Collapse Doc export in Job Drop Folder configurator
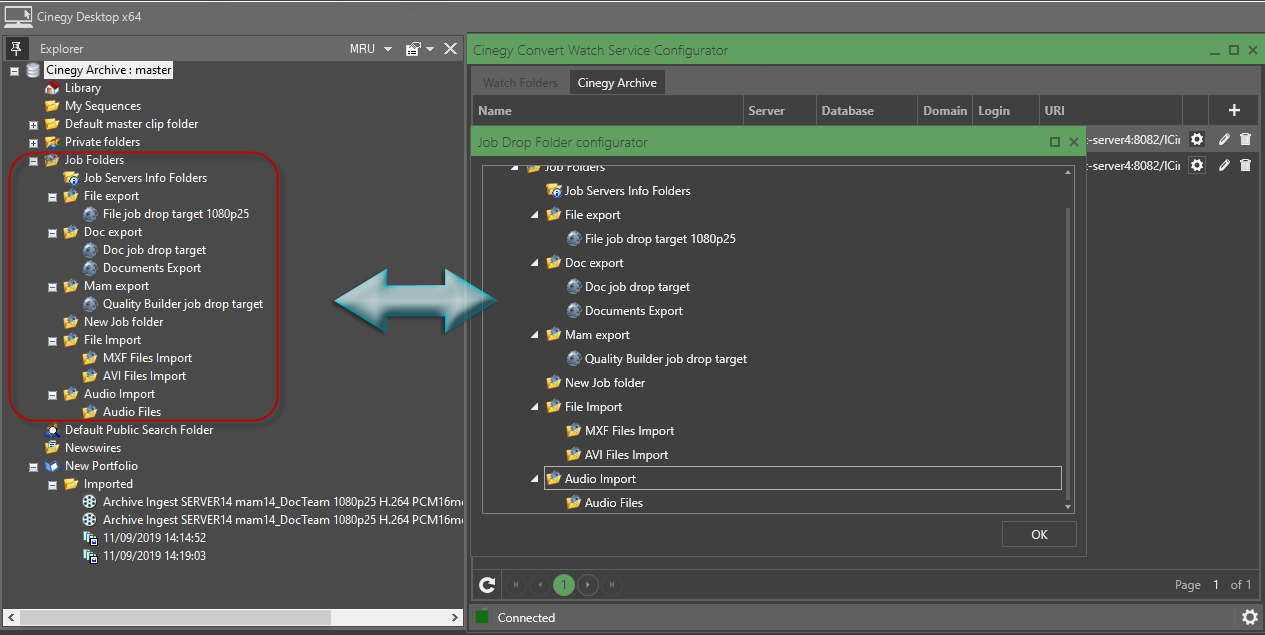The image size is (1265, 635). pos(535,263)
